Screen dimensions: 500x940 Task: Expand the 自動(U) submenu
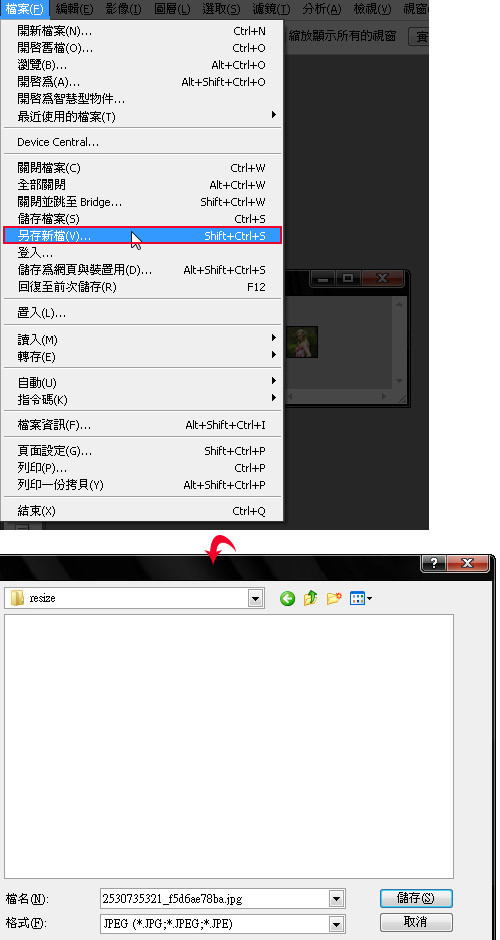[142, 382]
